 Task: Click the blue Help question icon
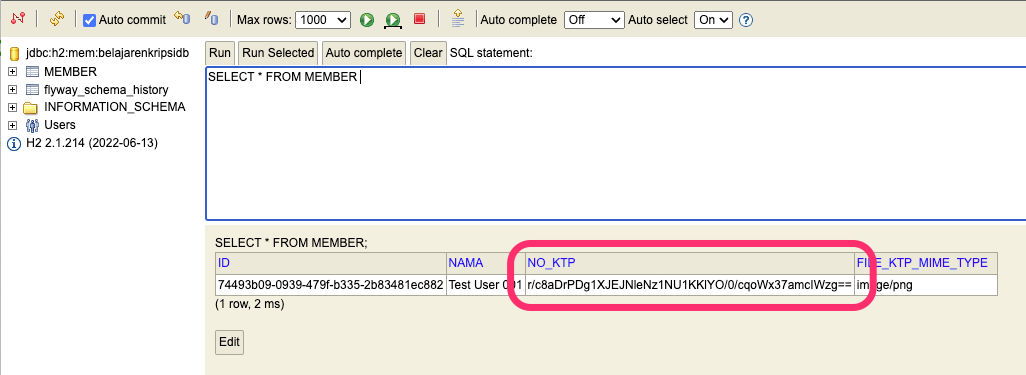[x=745, y=20]
